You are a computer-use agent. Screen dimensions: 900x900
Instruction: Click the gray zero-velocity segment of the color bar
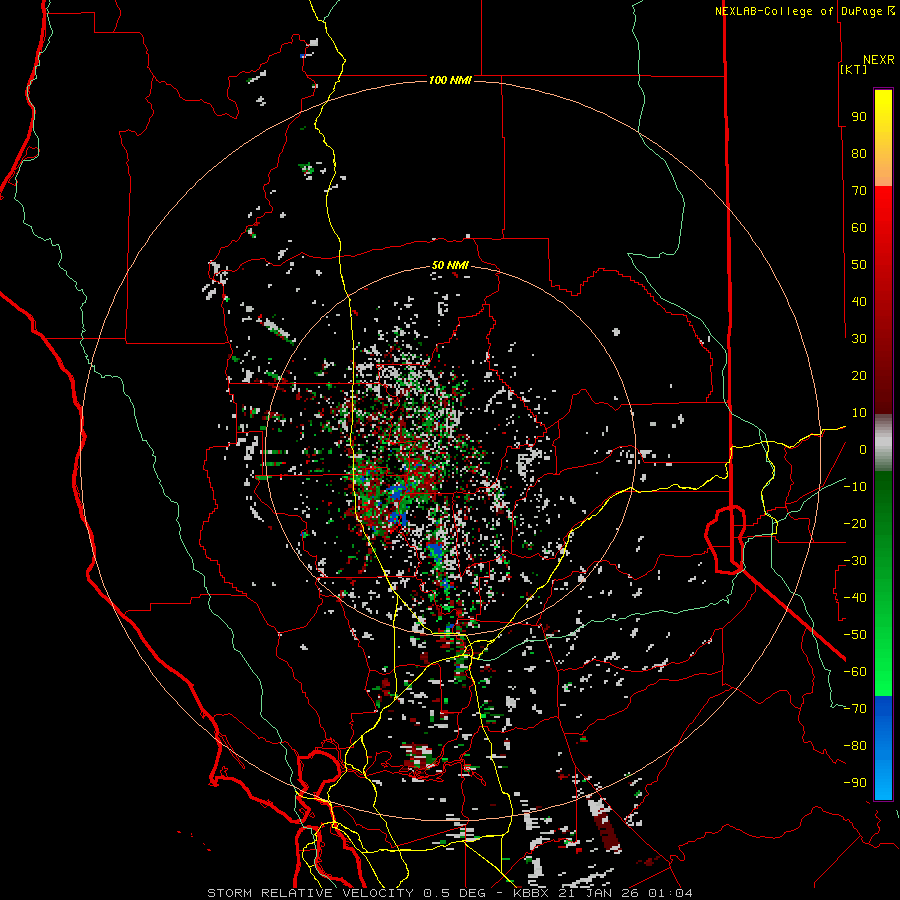pos(883,443)
